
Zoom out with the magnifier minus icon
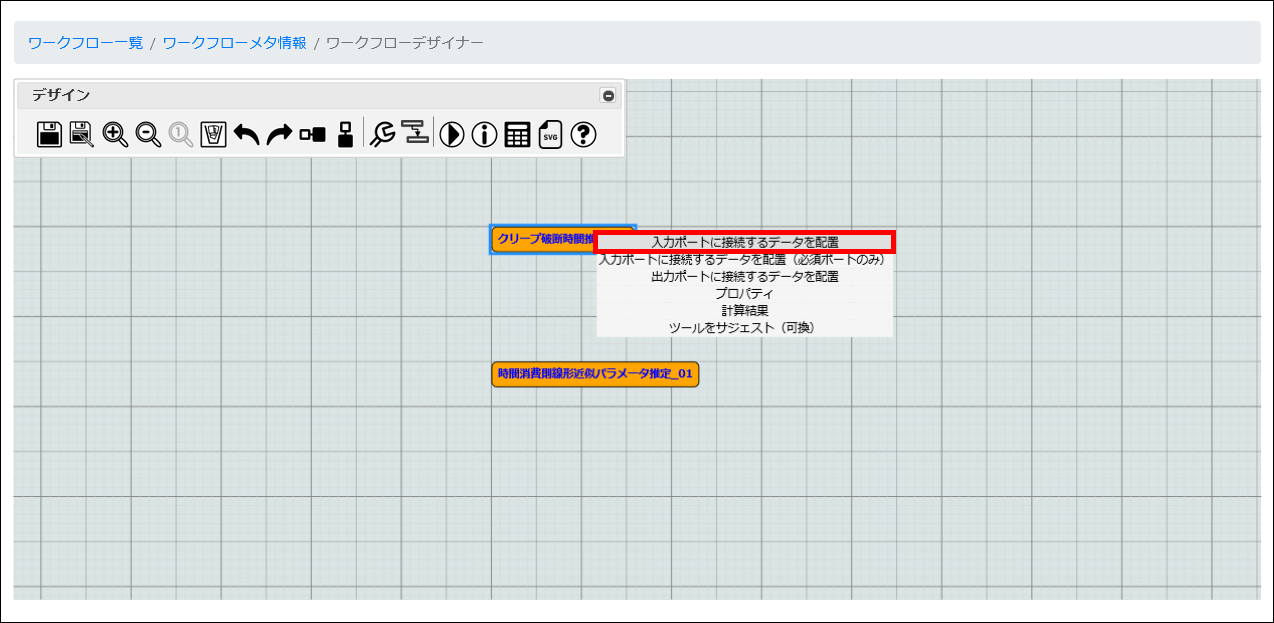click(148, 134)
